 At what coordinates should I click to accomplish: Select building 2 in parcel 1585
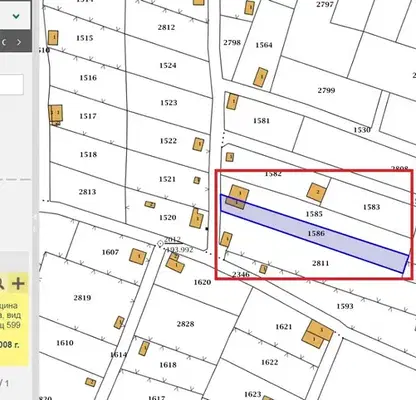(317, 192)
